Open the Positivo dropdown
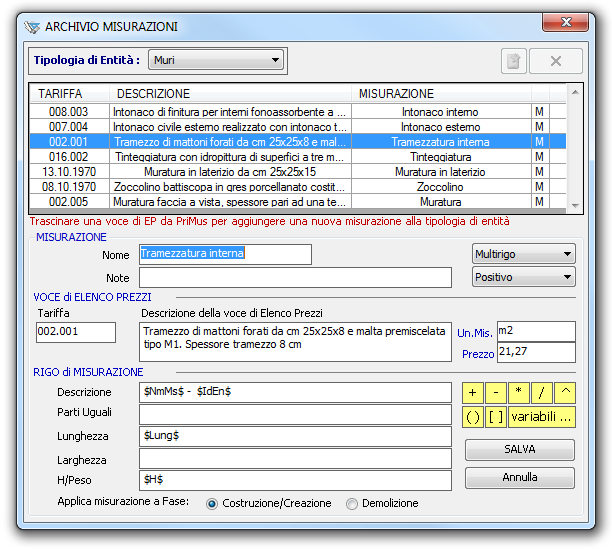612x549 pixels. [523, 277]
